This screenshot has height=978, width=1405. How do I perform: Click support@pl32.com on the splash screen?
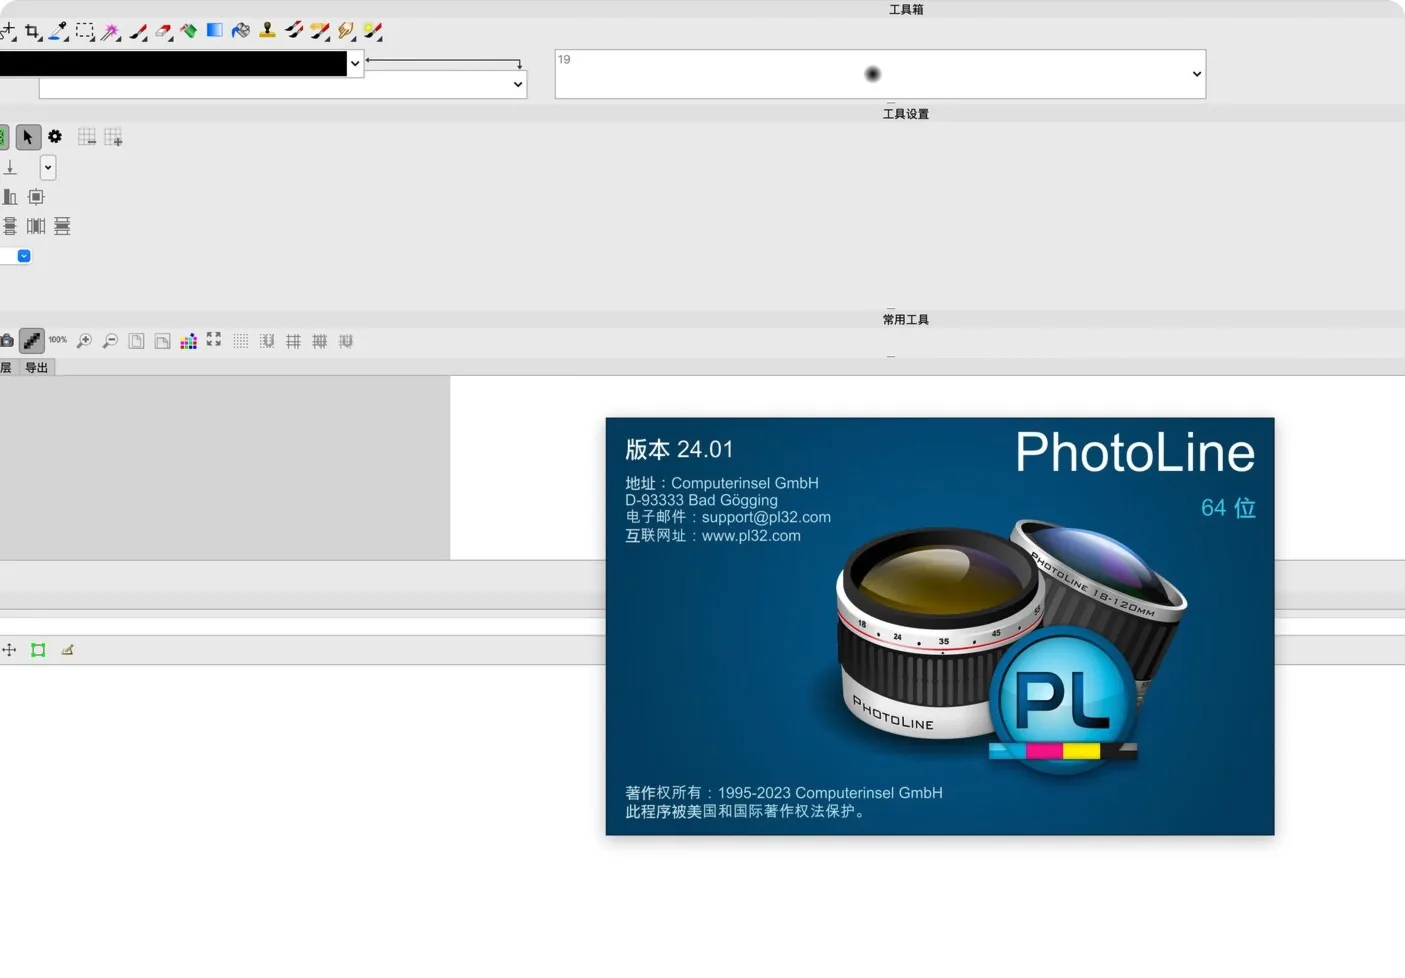click(x=766, y=517)
